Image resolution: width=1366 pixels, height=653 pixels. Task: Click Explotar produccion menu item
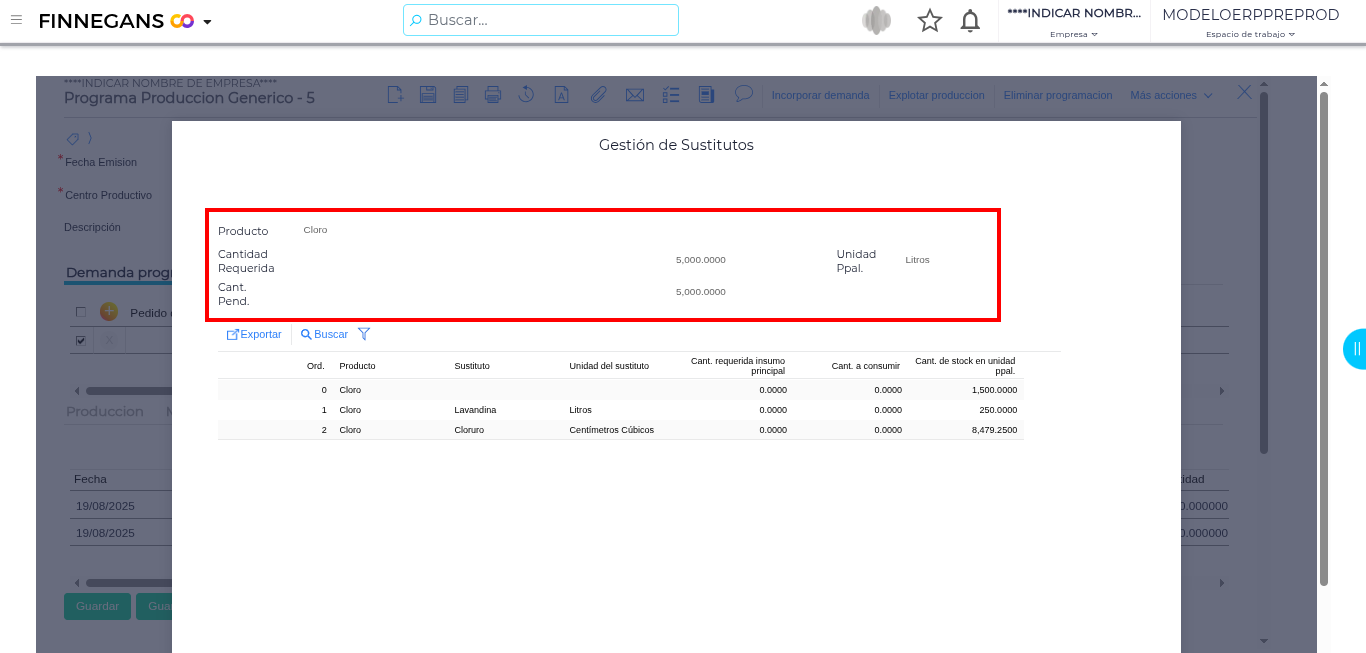point(936,95)
